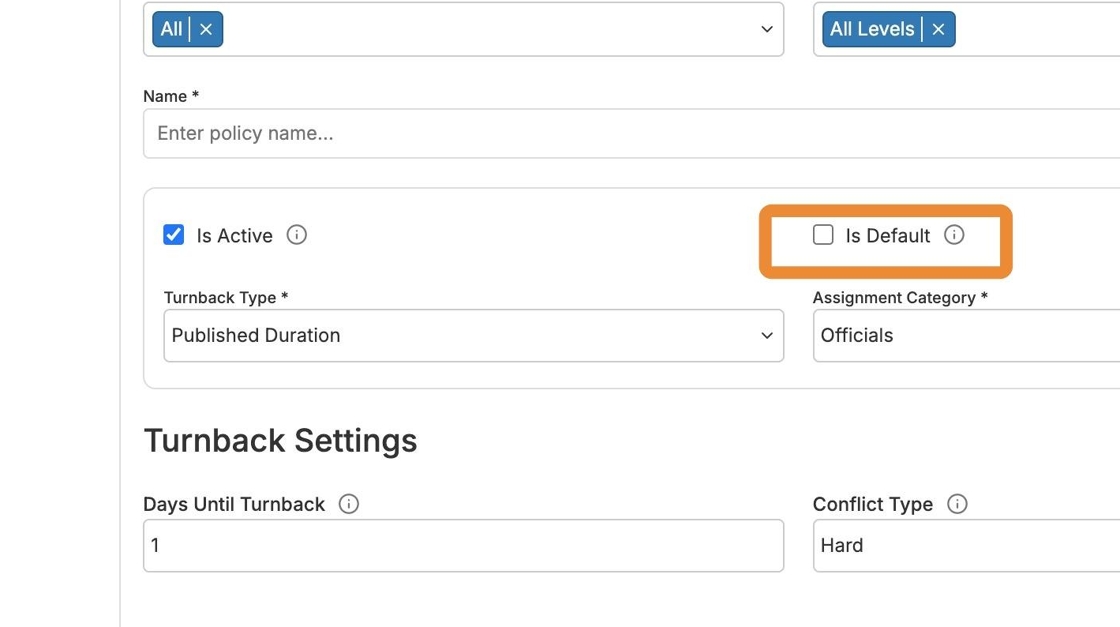The height and width of the screenshot is (627, 1120).
Task: Click the "Is Default" label text
Action: click(x=888, y=236)
